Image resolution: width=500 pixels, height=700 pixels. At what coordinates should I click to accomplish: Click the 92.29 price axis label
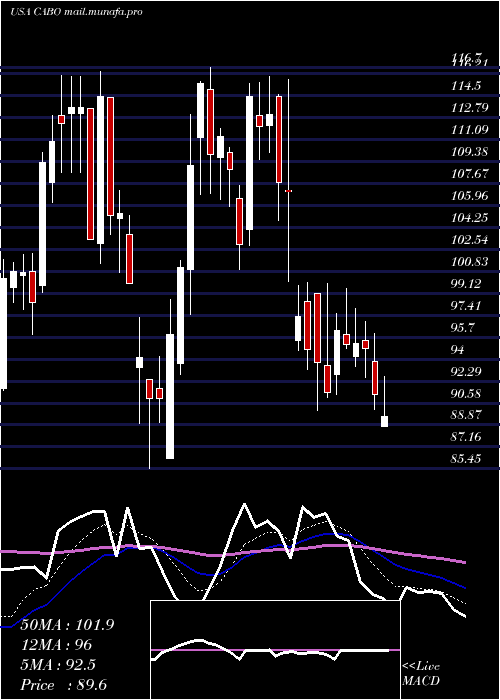[466, 371]
